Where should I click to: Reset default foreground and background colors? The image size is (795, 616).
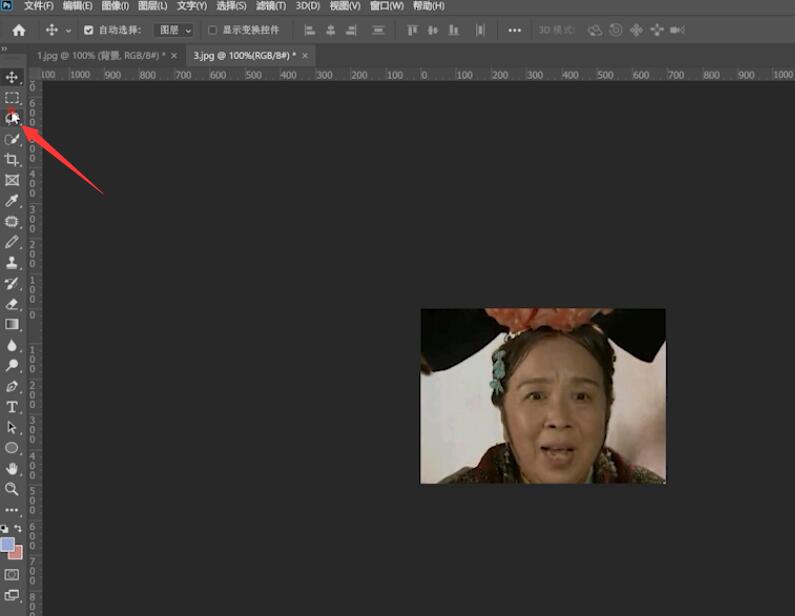[5, 528]
